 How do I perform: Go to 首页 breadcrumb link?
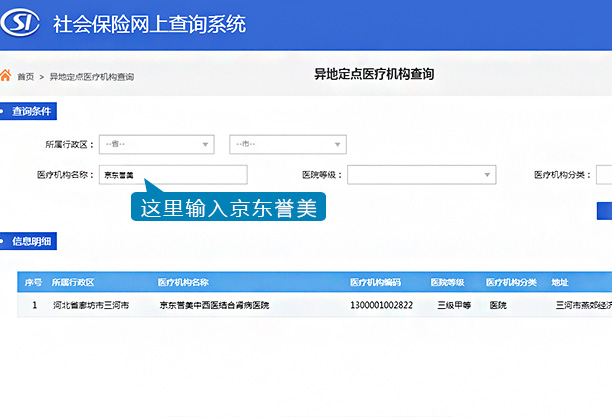[x=26, y=77]
